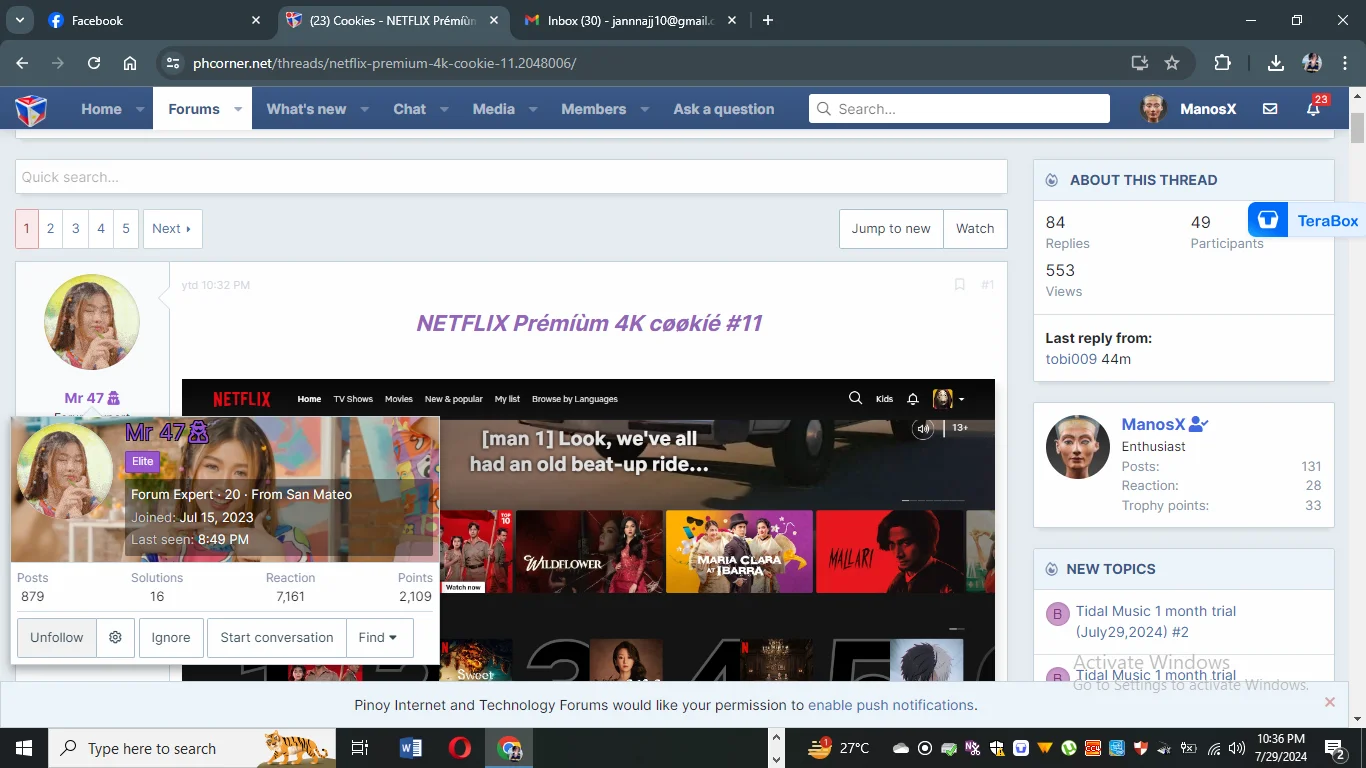Start conversation with Mr 47
This screenshot has height=768, width=1366.
[x=277, y=637]
